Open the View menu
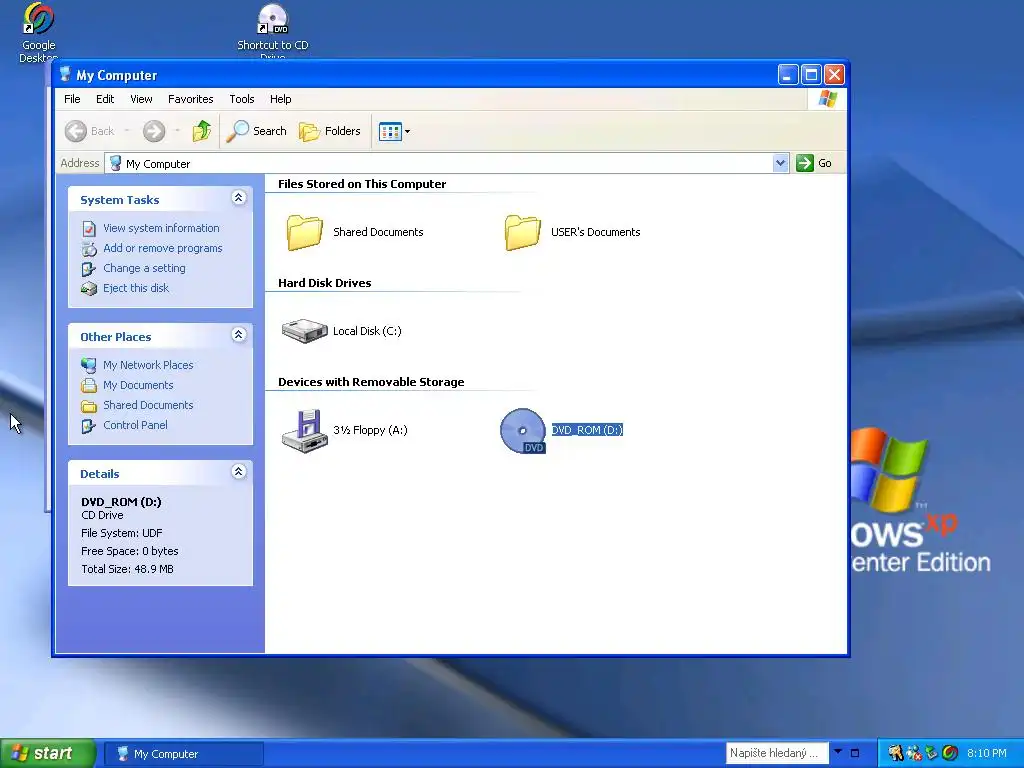Image resolution: width=1024 pixels, height=768 pixels. [x=141, y=99]
